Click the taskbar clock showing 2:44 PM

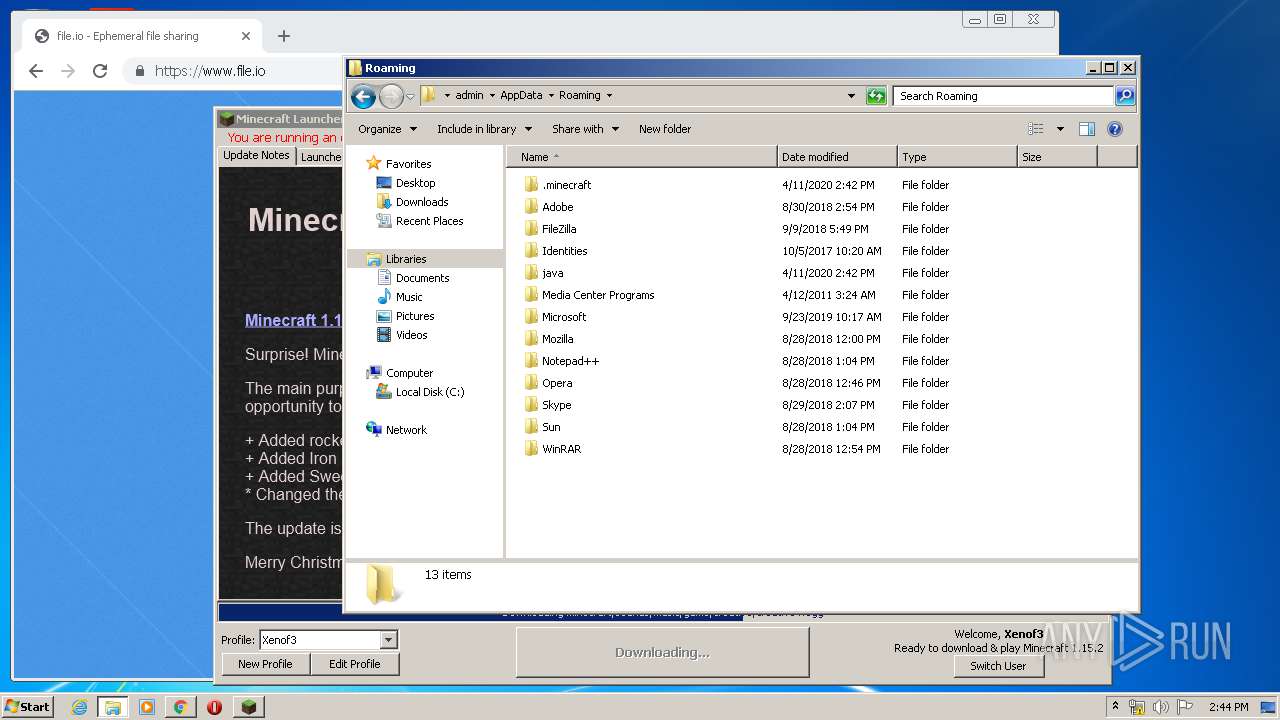pos(1228,707)
